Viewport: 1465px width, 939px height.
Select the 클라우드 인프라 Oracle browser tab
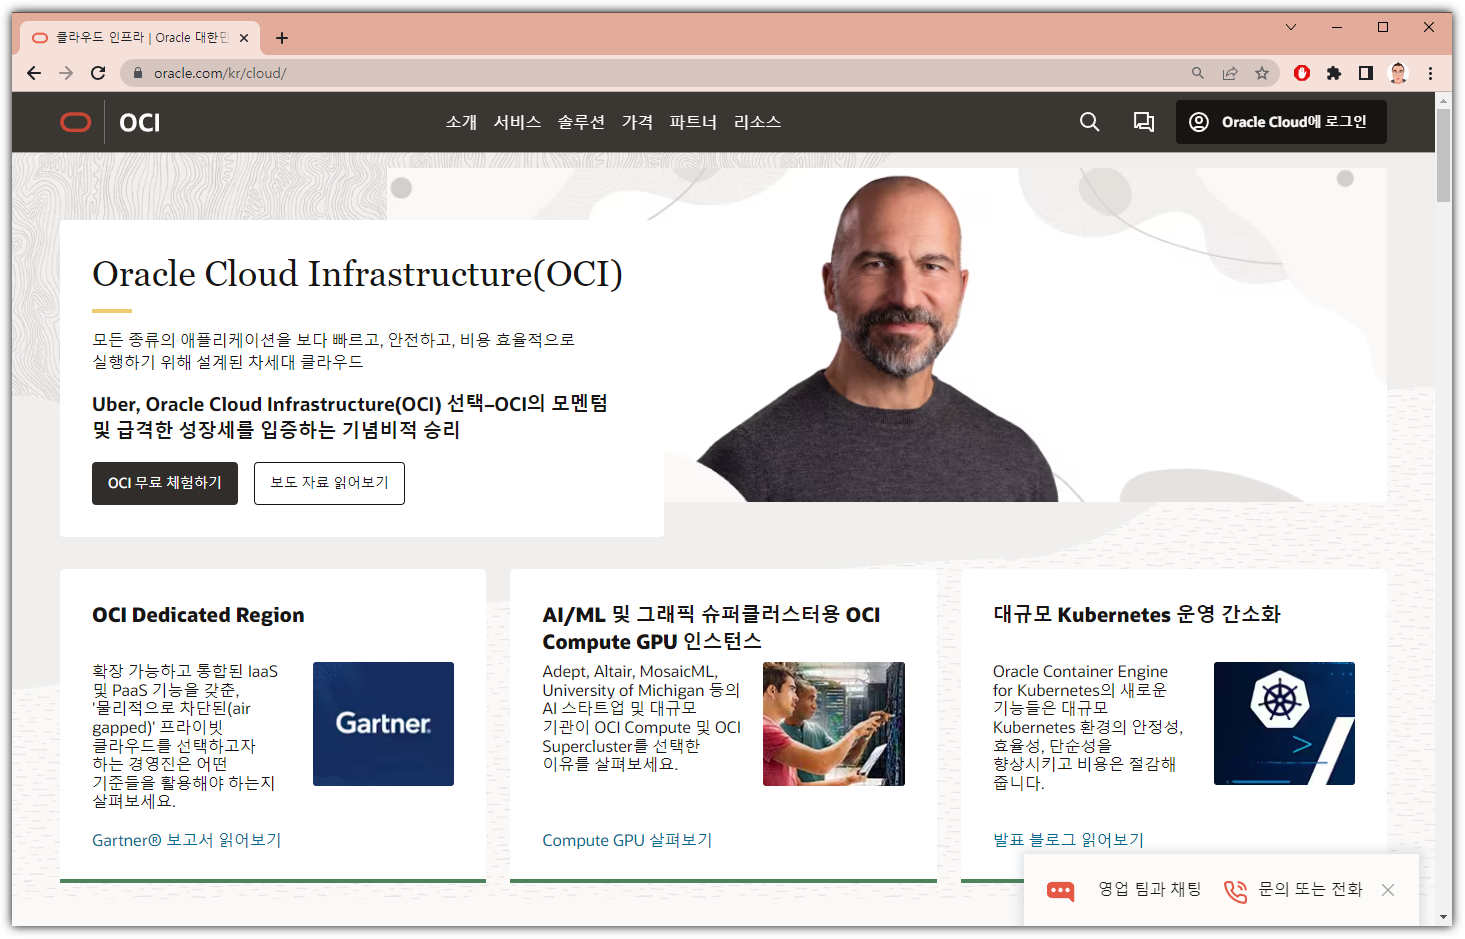point(140,38)
